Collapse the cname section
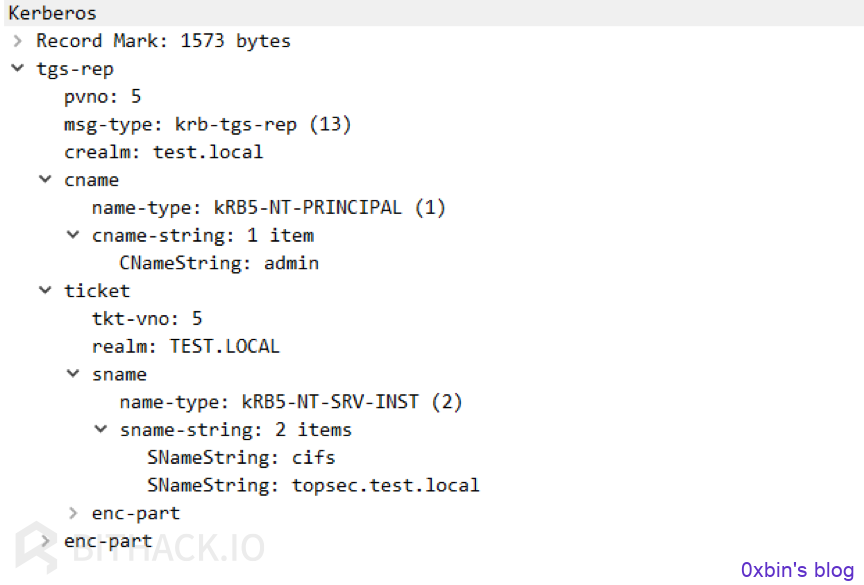 click(45, 180)
